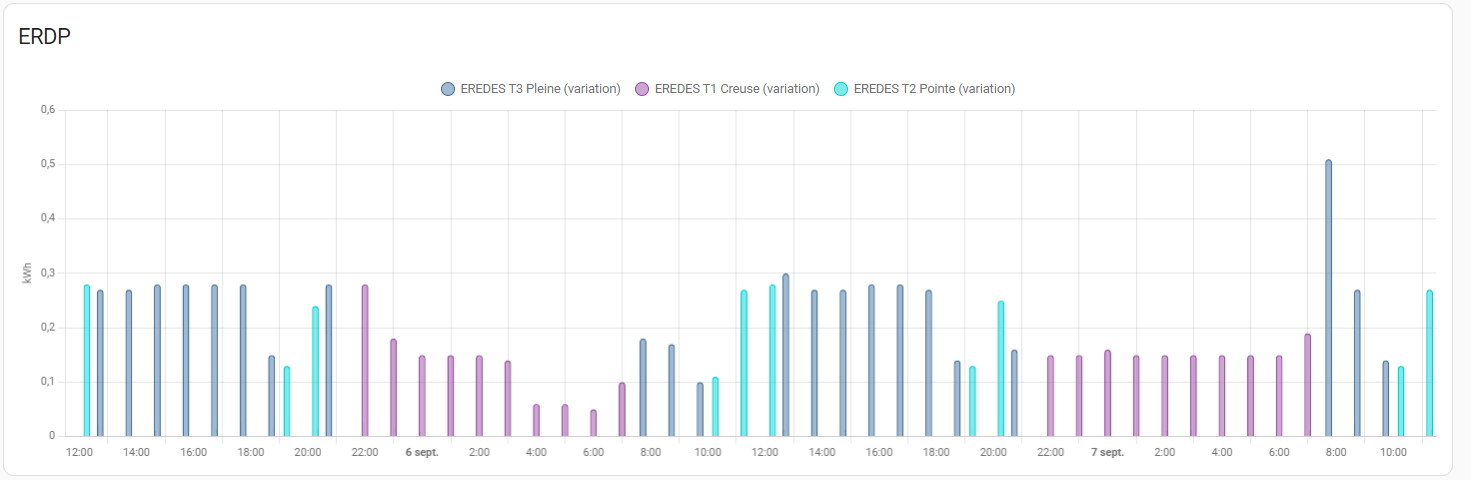
Task: Click the "7 sept." date marker
Action: coord(1107,453)
